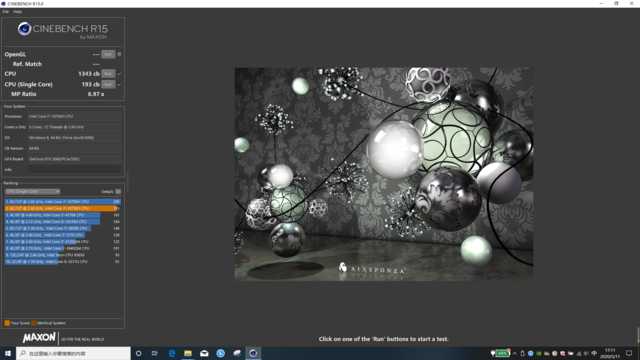Open the Ranking category dropdown
Screen dimensions: 640x360
click(x=32, y=191)
